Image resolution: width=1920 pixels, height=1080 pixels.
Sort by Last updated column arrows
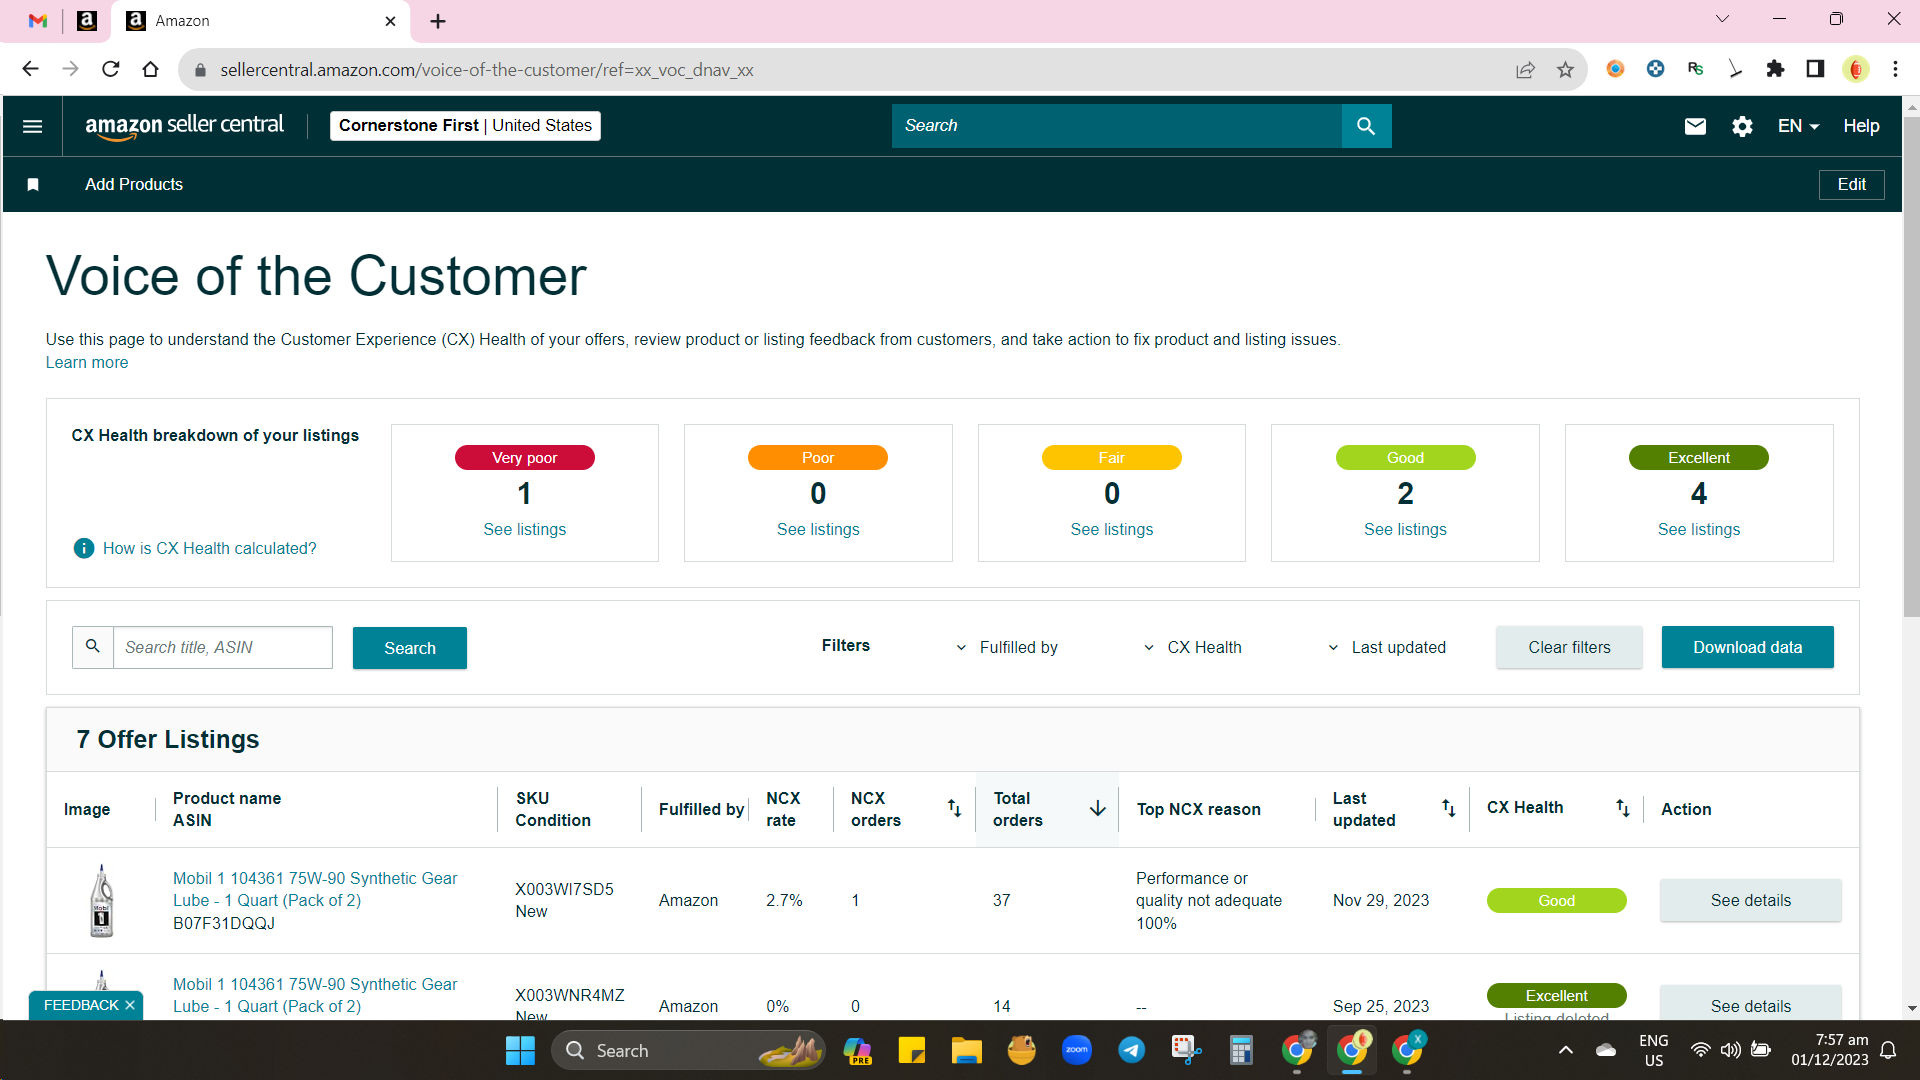[1448, 808]
